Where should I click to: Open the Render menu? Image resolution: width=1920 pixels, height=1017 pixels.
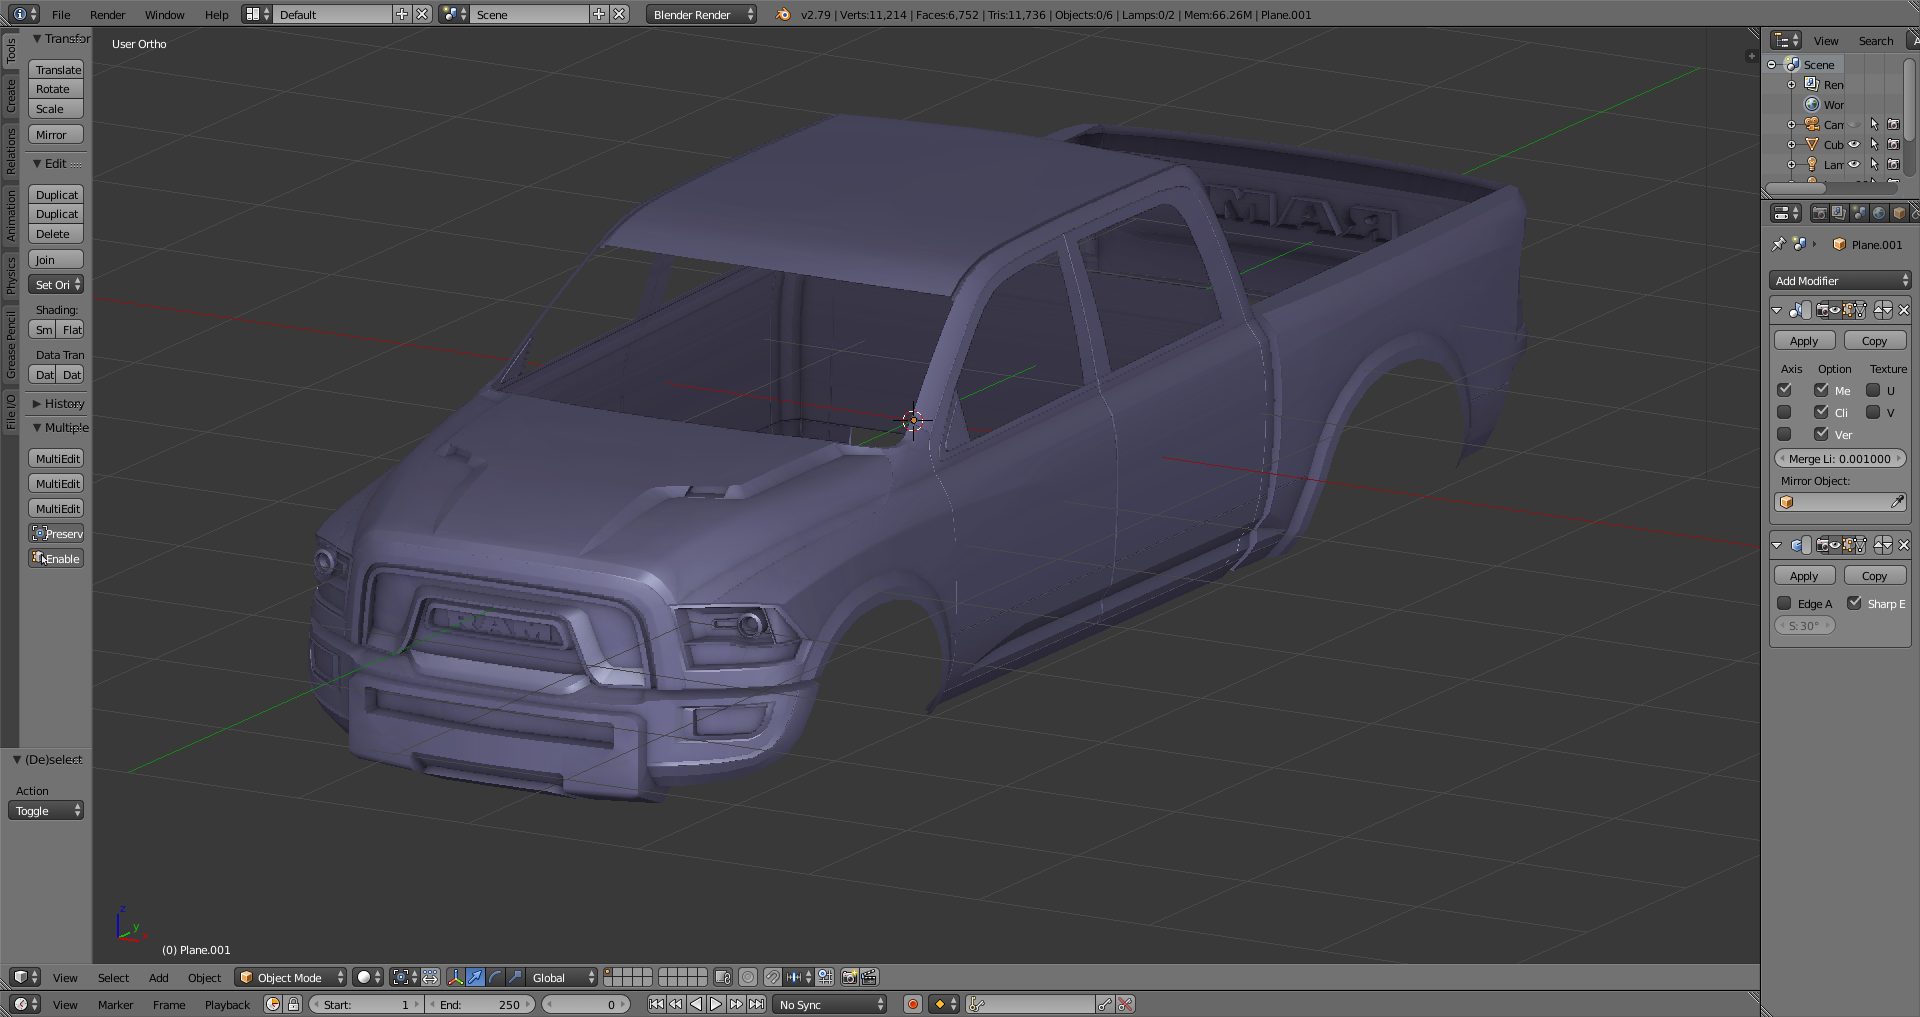107,14
